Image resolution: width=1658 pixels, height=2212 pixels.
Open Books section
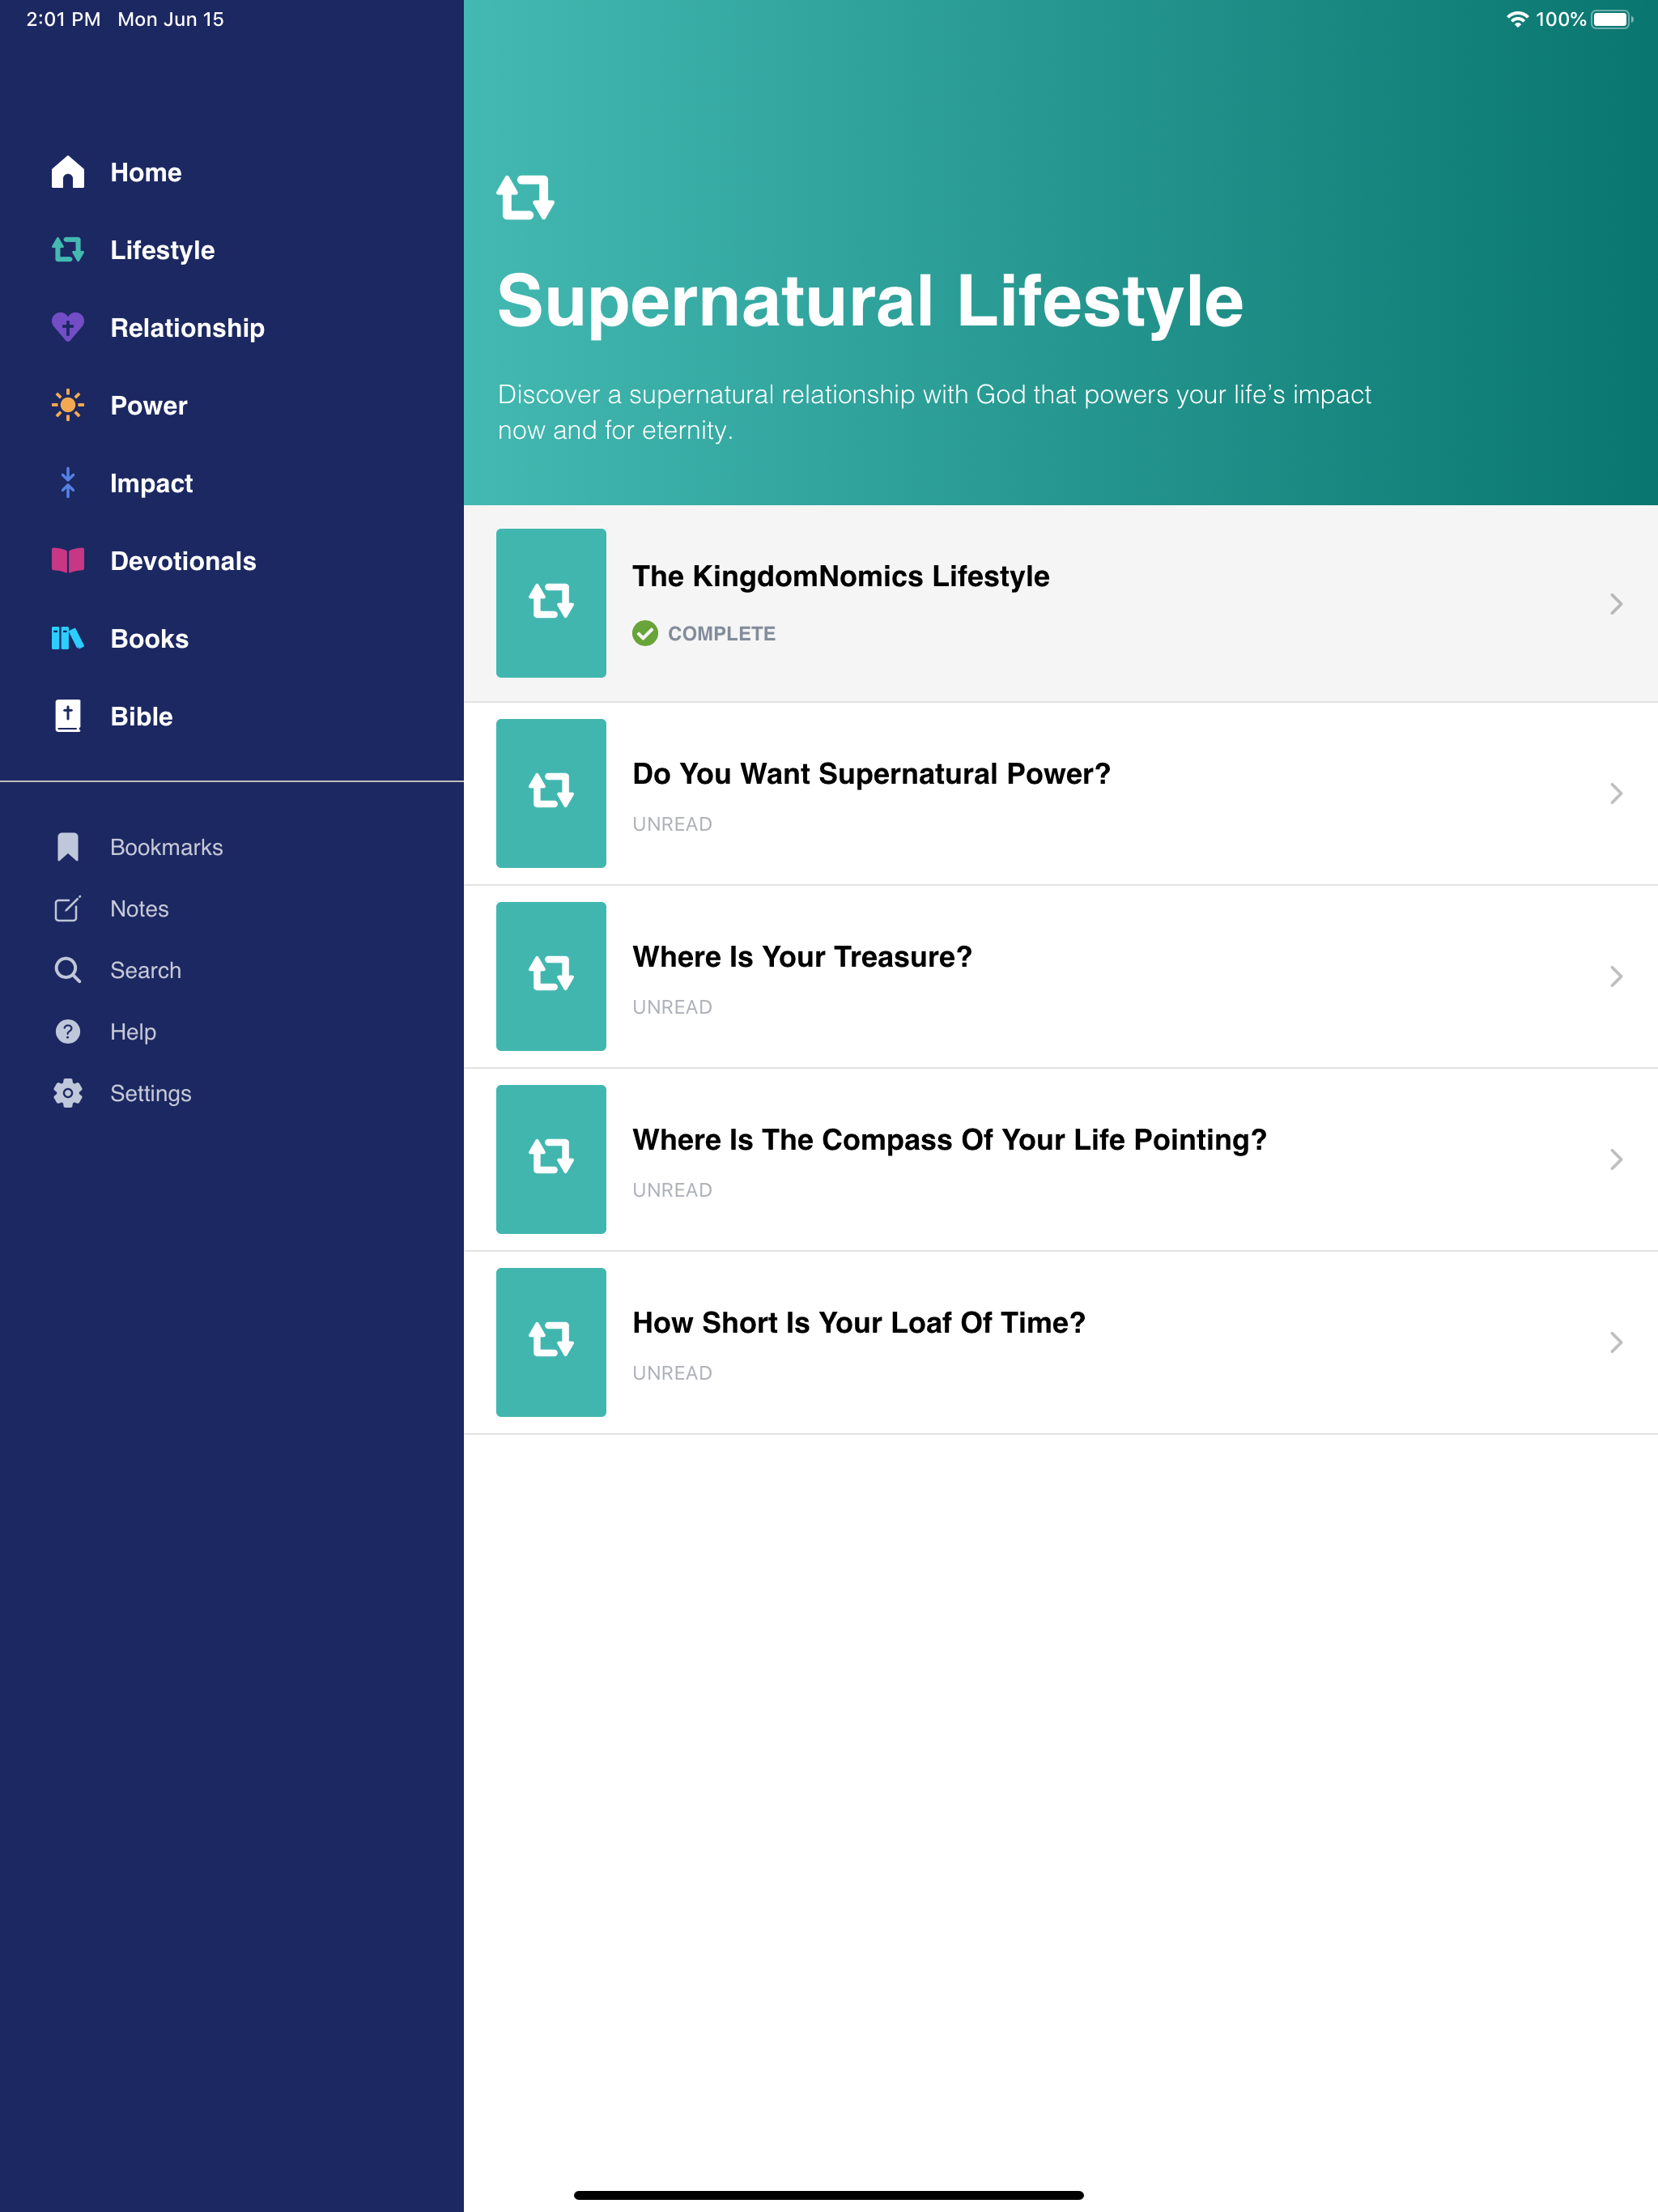point(149,639)
